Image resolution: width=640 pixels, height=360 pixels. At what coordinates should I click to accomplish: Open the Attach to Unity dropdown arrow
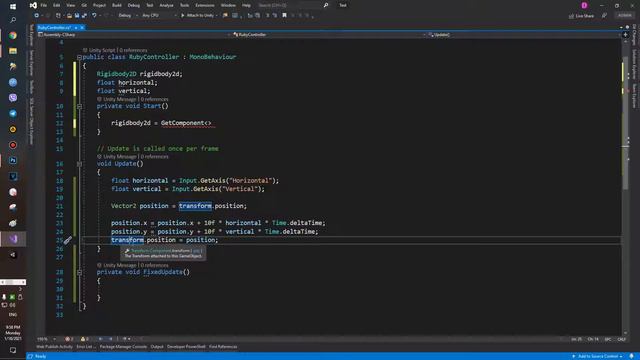click(217, 16)
